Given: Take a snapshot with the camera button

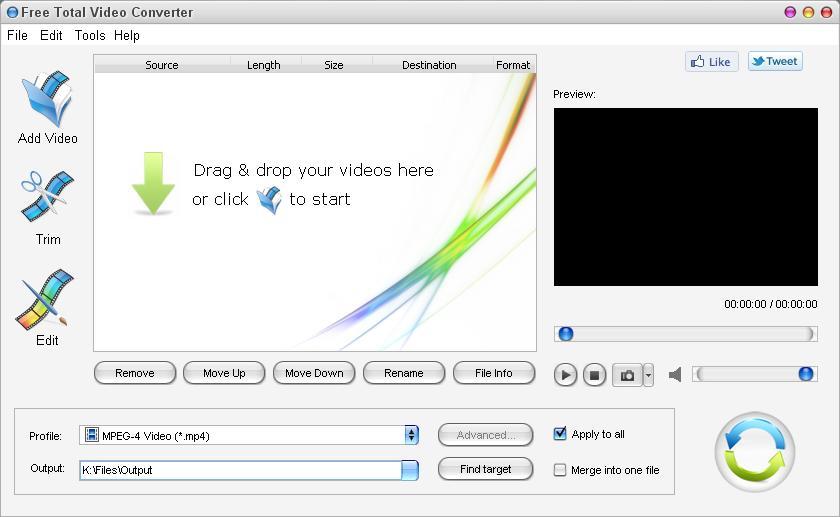Looking at the screenshot, I should (627, 375).
